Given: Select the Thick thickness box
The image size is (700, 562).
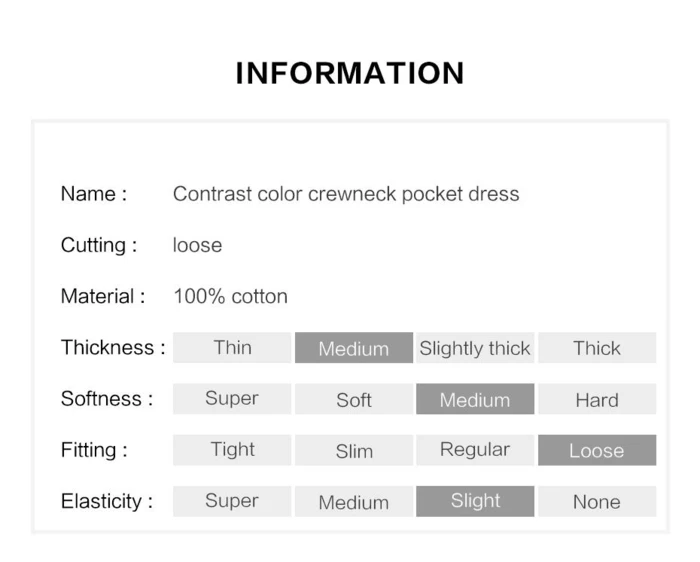Looking at the screenshot, I should [x=597, y=347].
